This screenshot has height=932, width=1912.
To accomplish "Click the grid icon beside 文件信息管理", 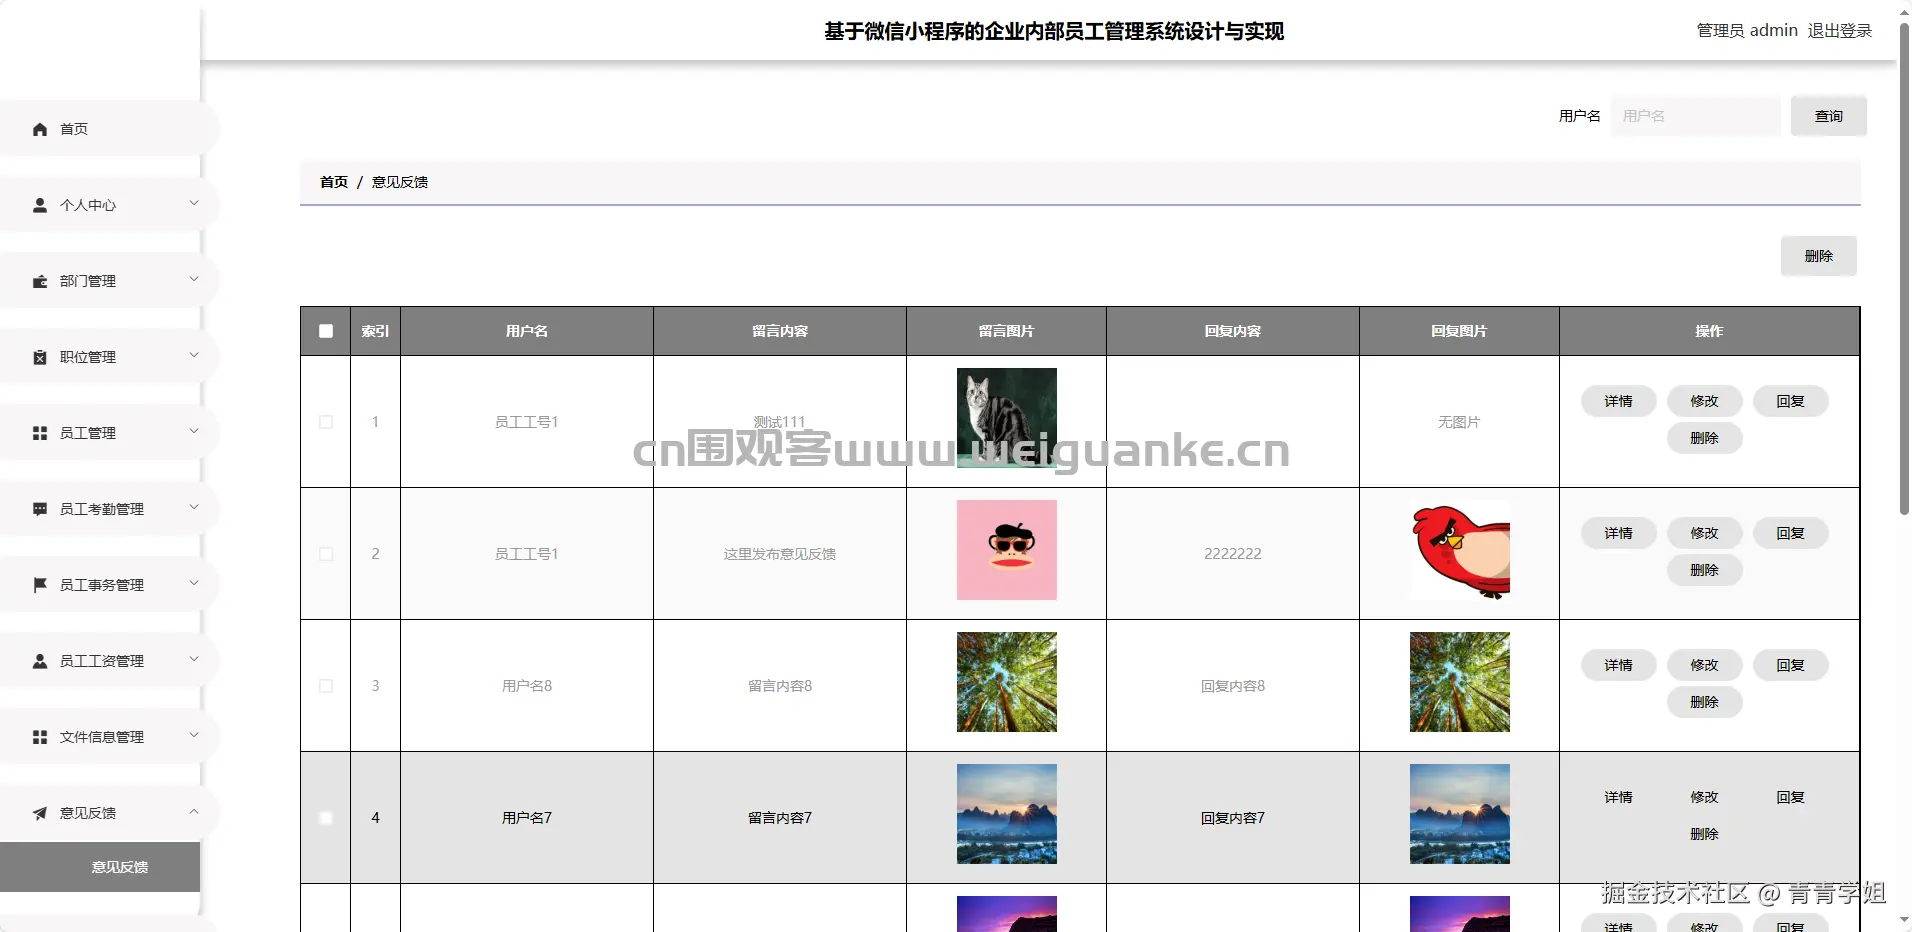I will click(40, 737).
